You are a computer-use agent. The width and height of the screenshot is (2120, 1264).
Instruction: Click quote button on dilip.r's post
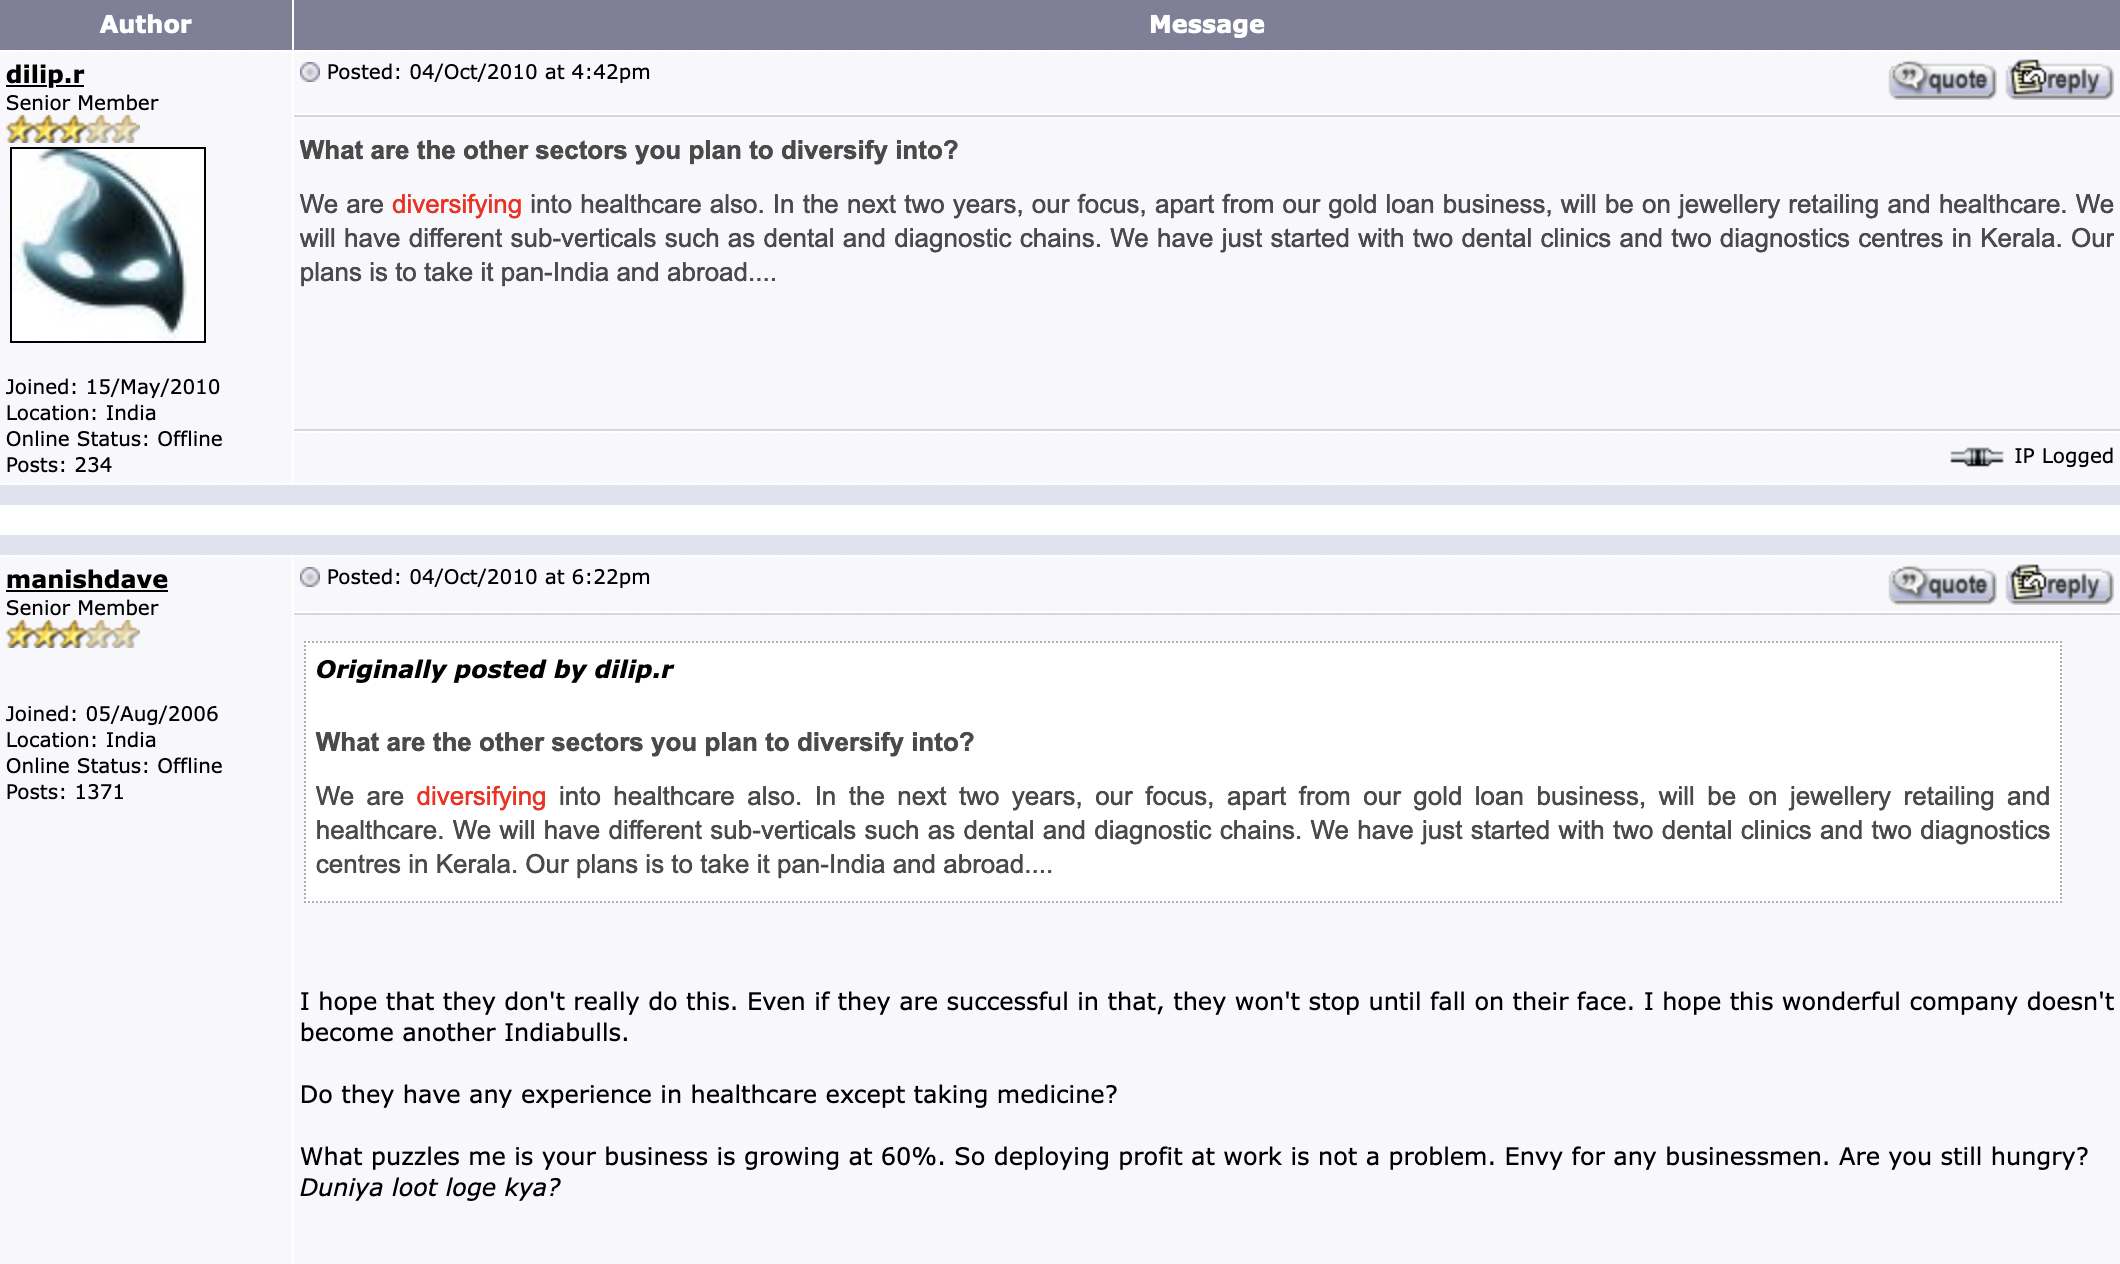point(1942,79)
